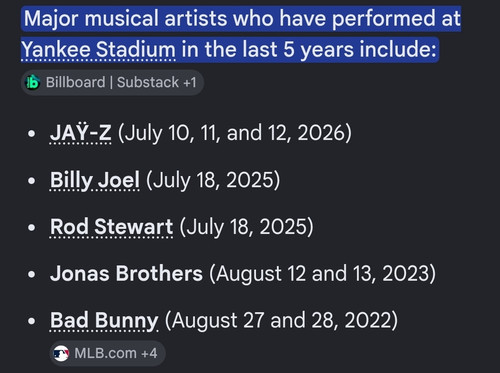The image size is (500, 373).
Task: Open the Billy Joel link
Action: (x=95, y=180)
